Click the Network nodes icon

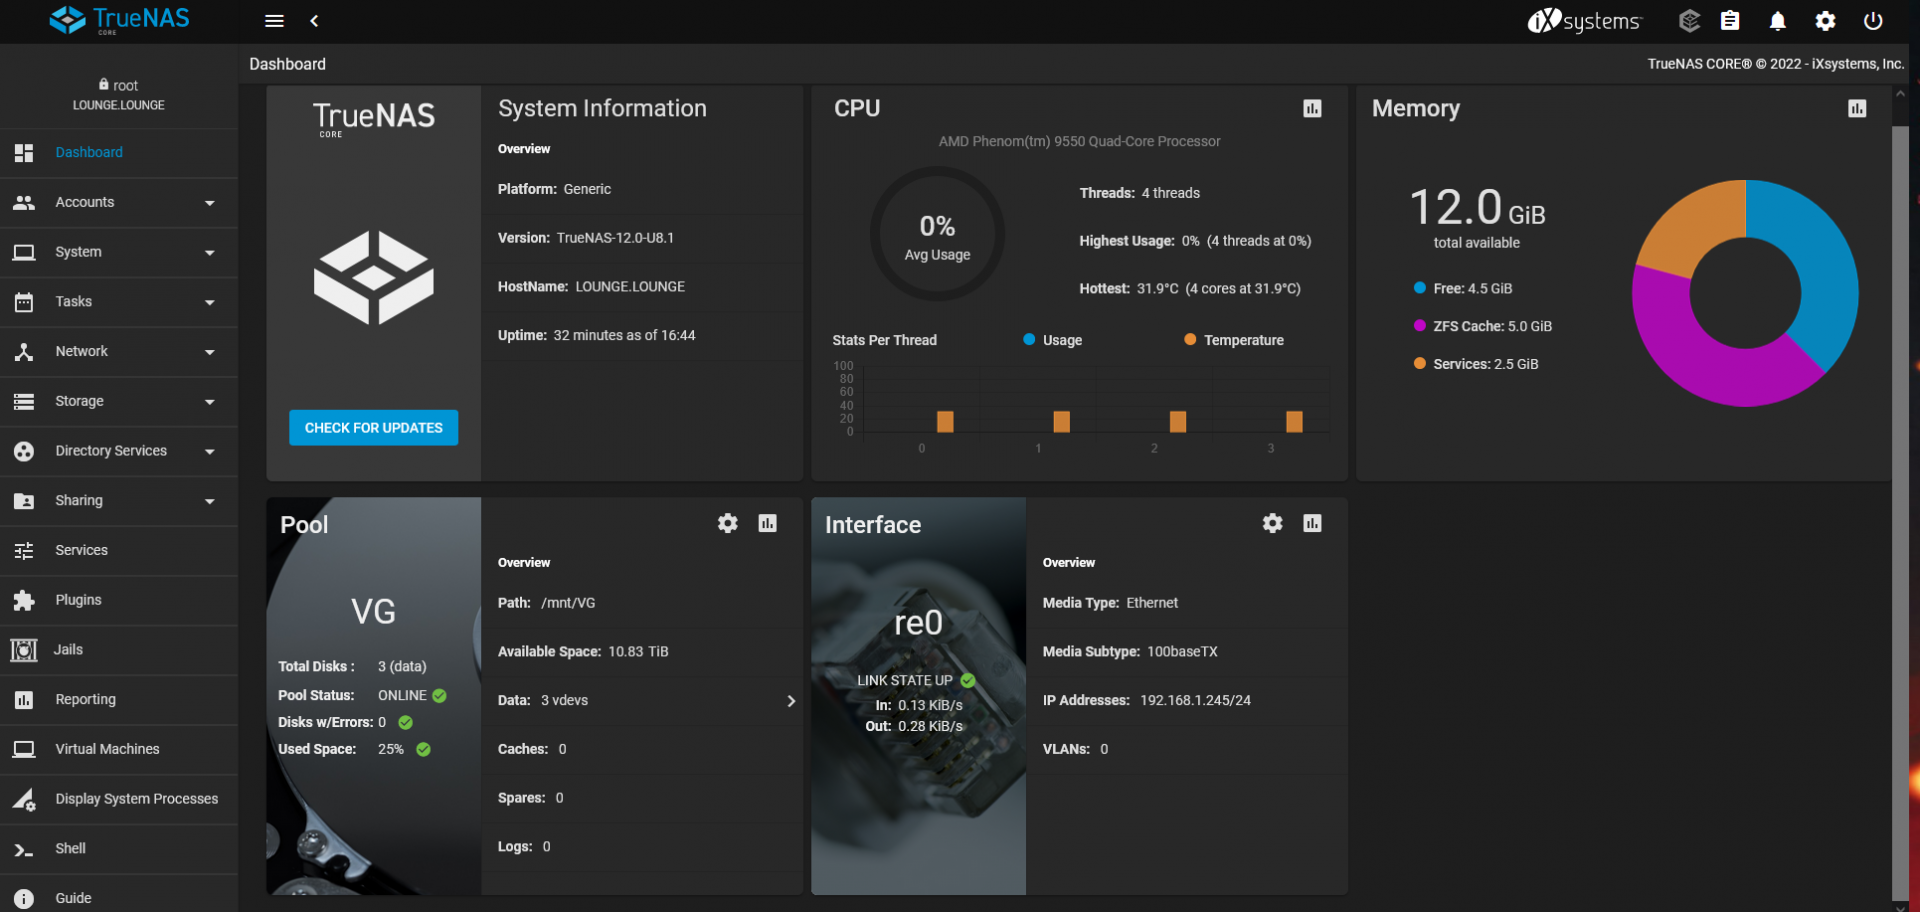[24, 352]
